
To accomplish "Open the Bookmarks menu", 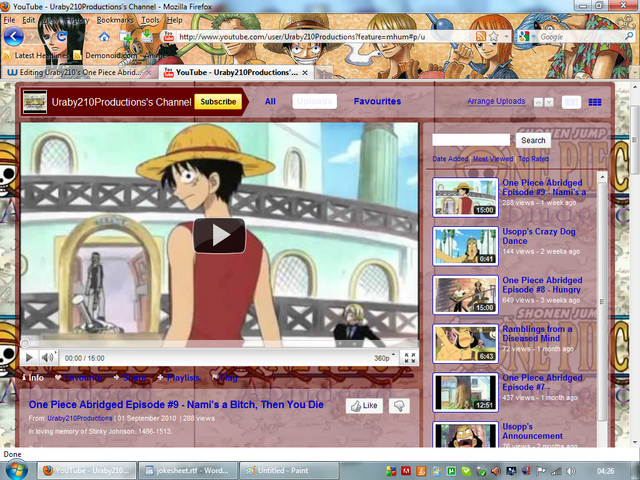I will click(x=115, y=20).
